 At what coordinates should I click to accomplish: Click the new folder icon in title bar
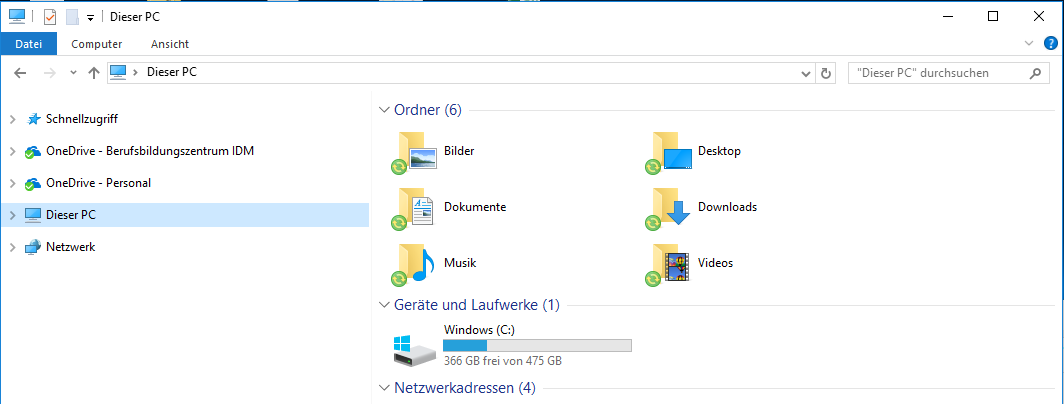pyautogui.click(x=72, y=16)
